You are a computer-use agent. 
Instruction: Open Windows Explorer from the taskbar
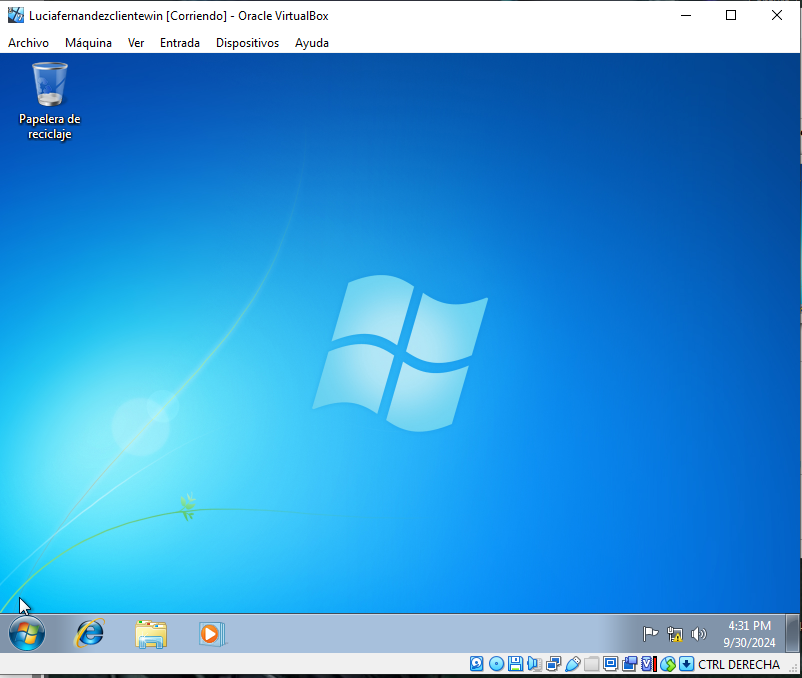pyautogui.click(x=151, y=633)
